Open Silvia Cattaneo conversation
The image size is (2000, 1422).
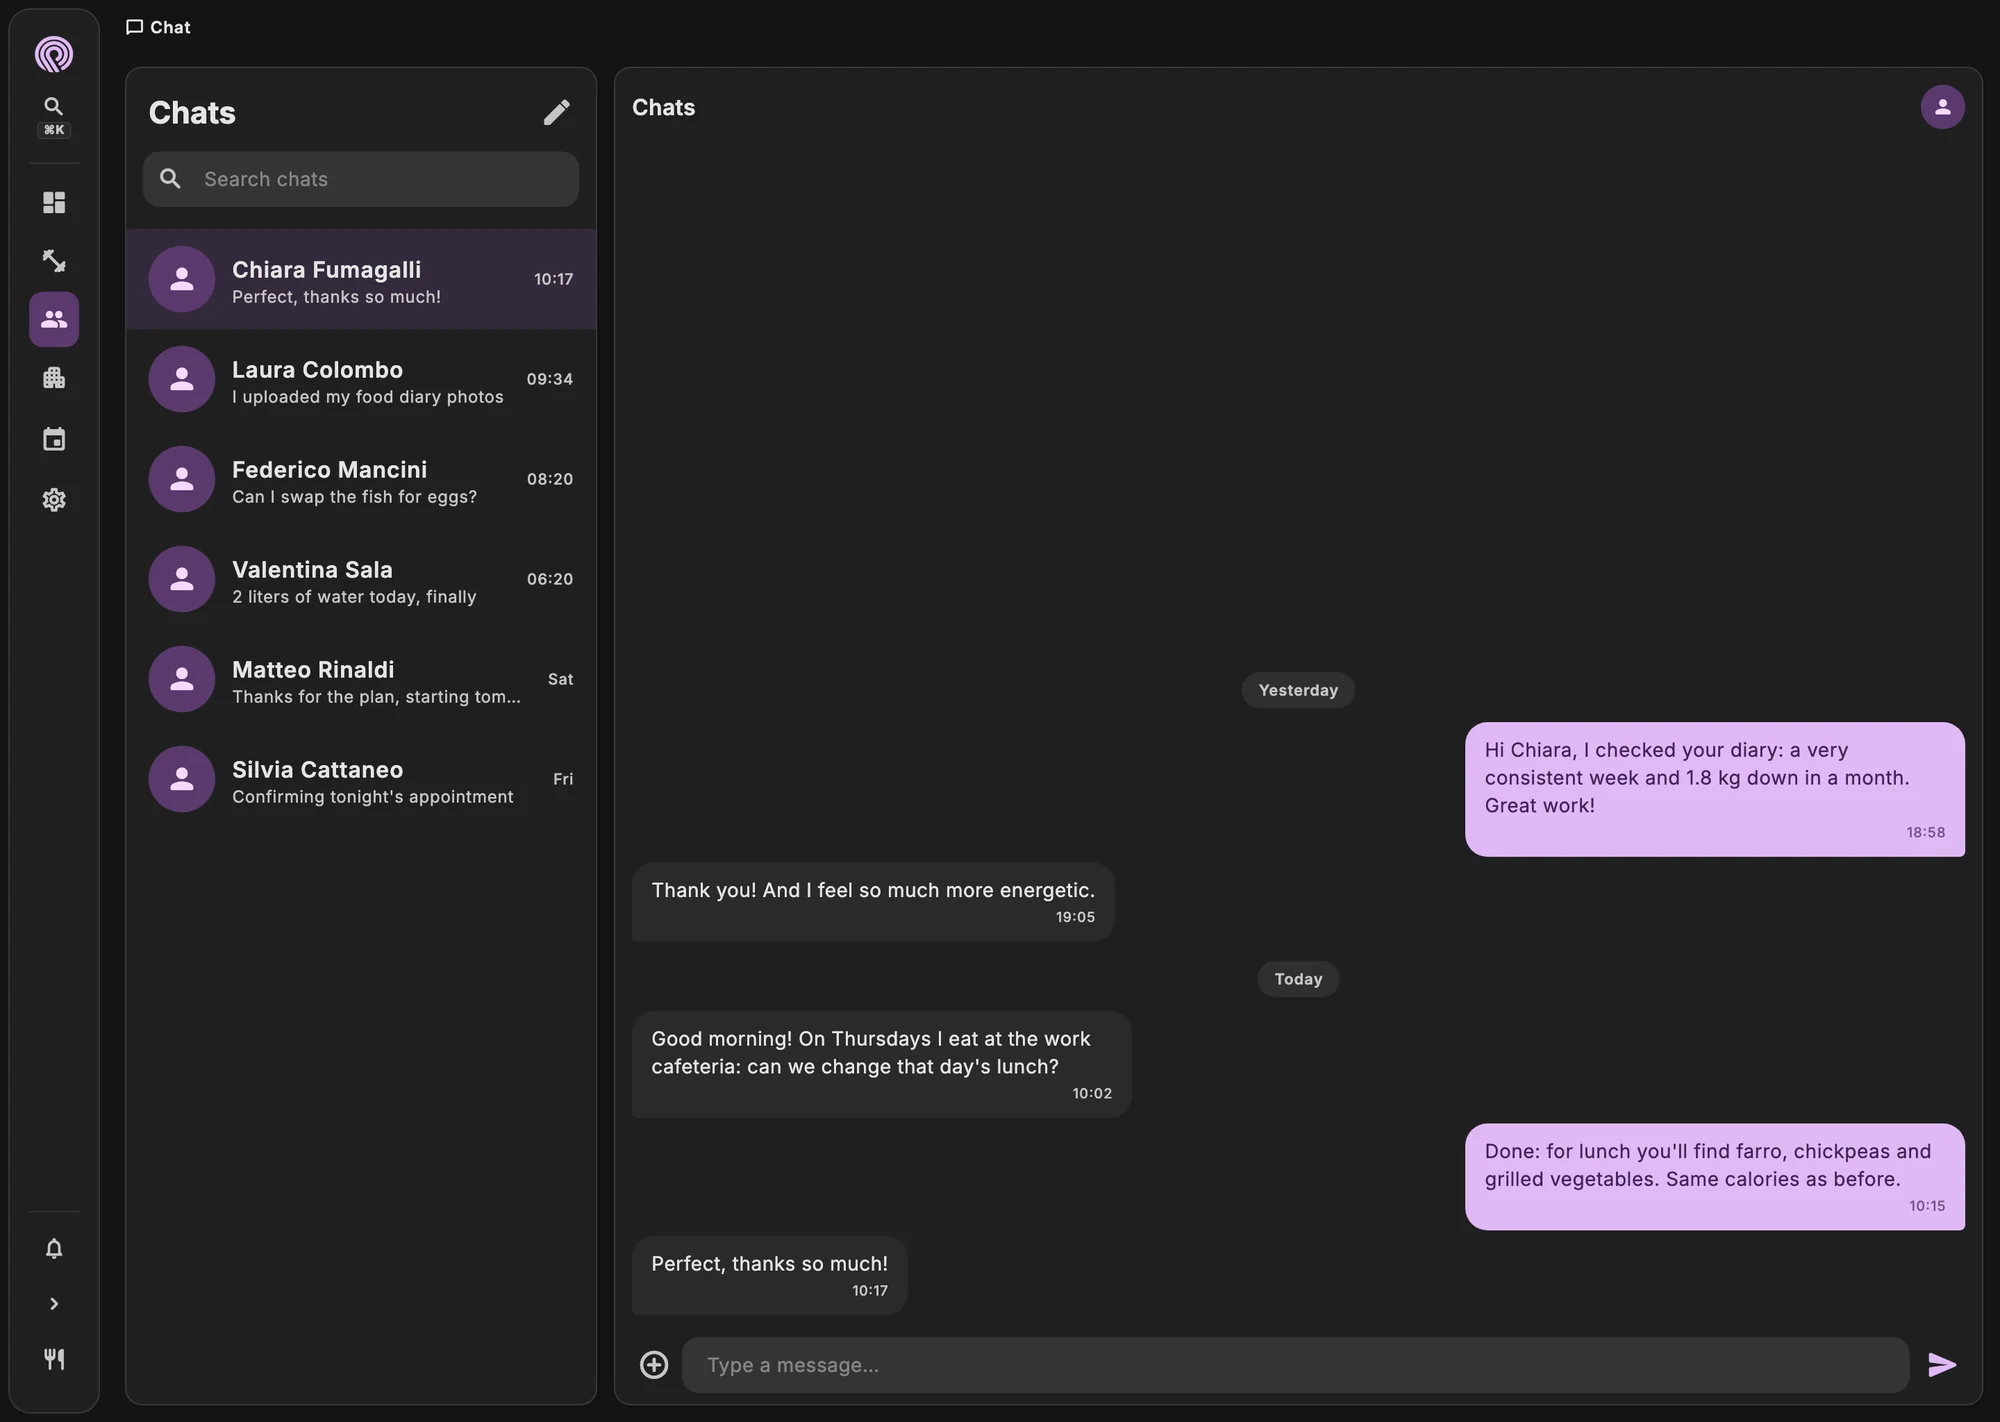(361, 779)
